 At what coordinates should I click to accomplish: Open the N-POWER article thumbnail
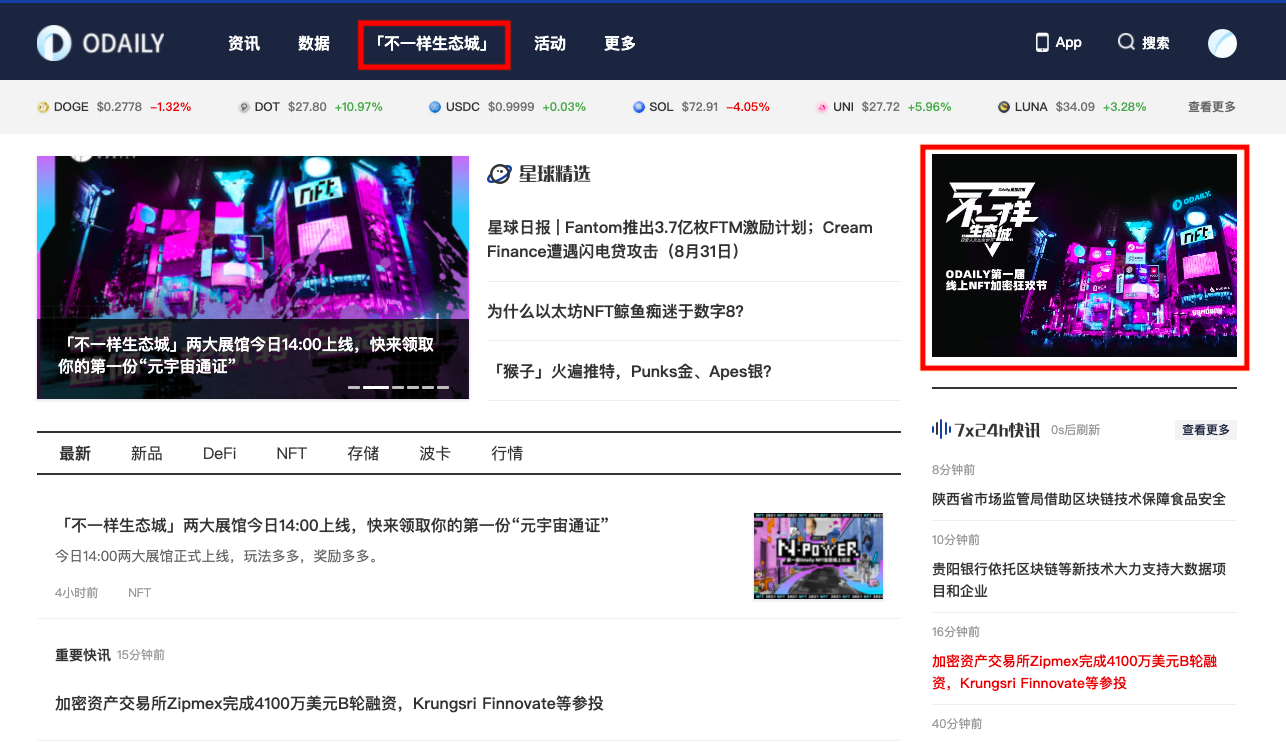818,556
